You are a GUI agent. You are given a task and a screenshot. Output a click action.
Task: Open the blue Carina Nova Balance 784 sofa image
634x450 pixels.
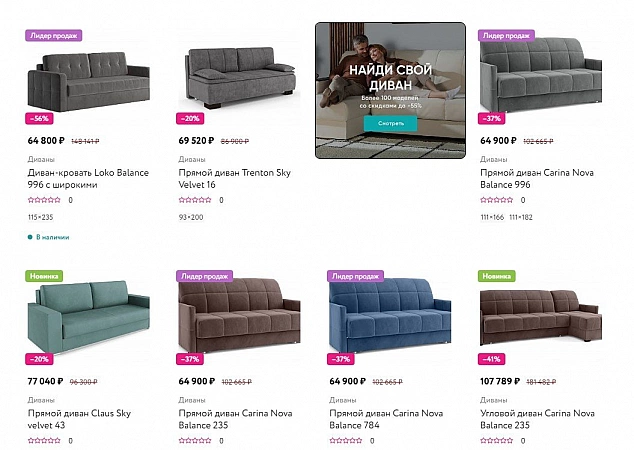click(390, 315)
